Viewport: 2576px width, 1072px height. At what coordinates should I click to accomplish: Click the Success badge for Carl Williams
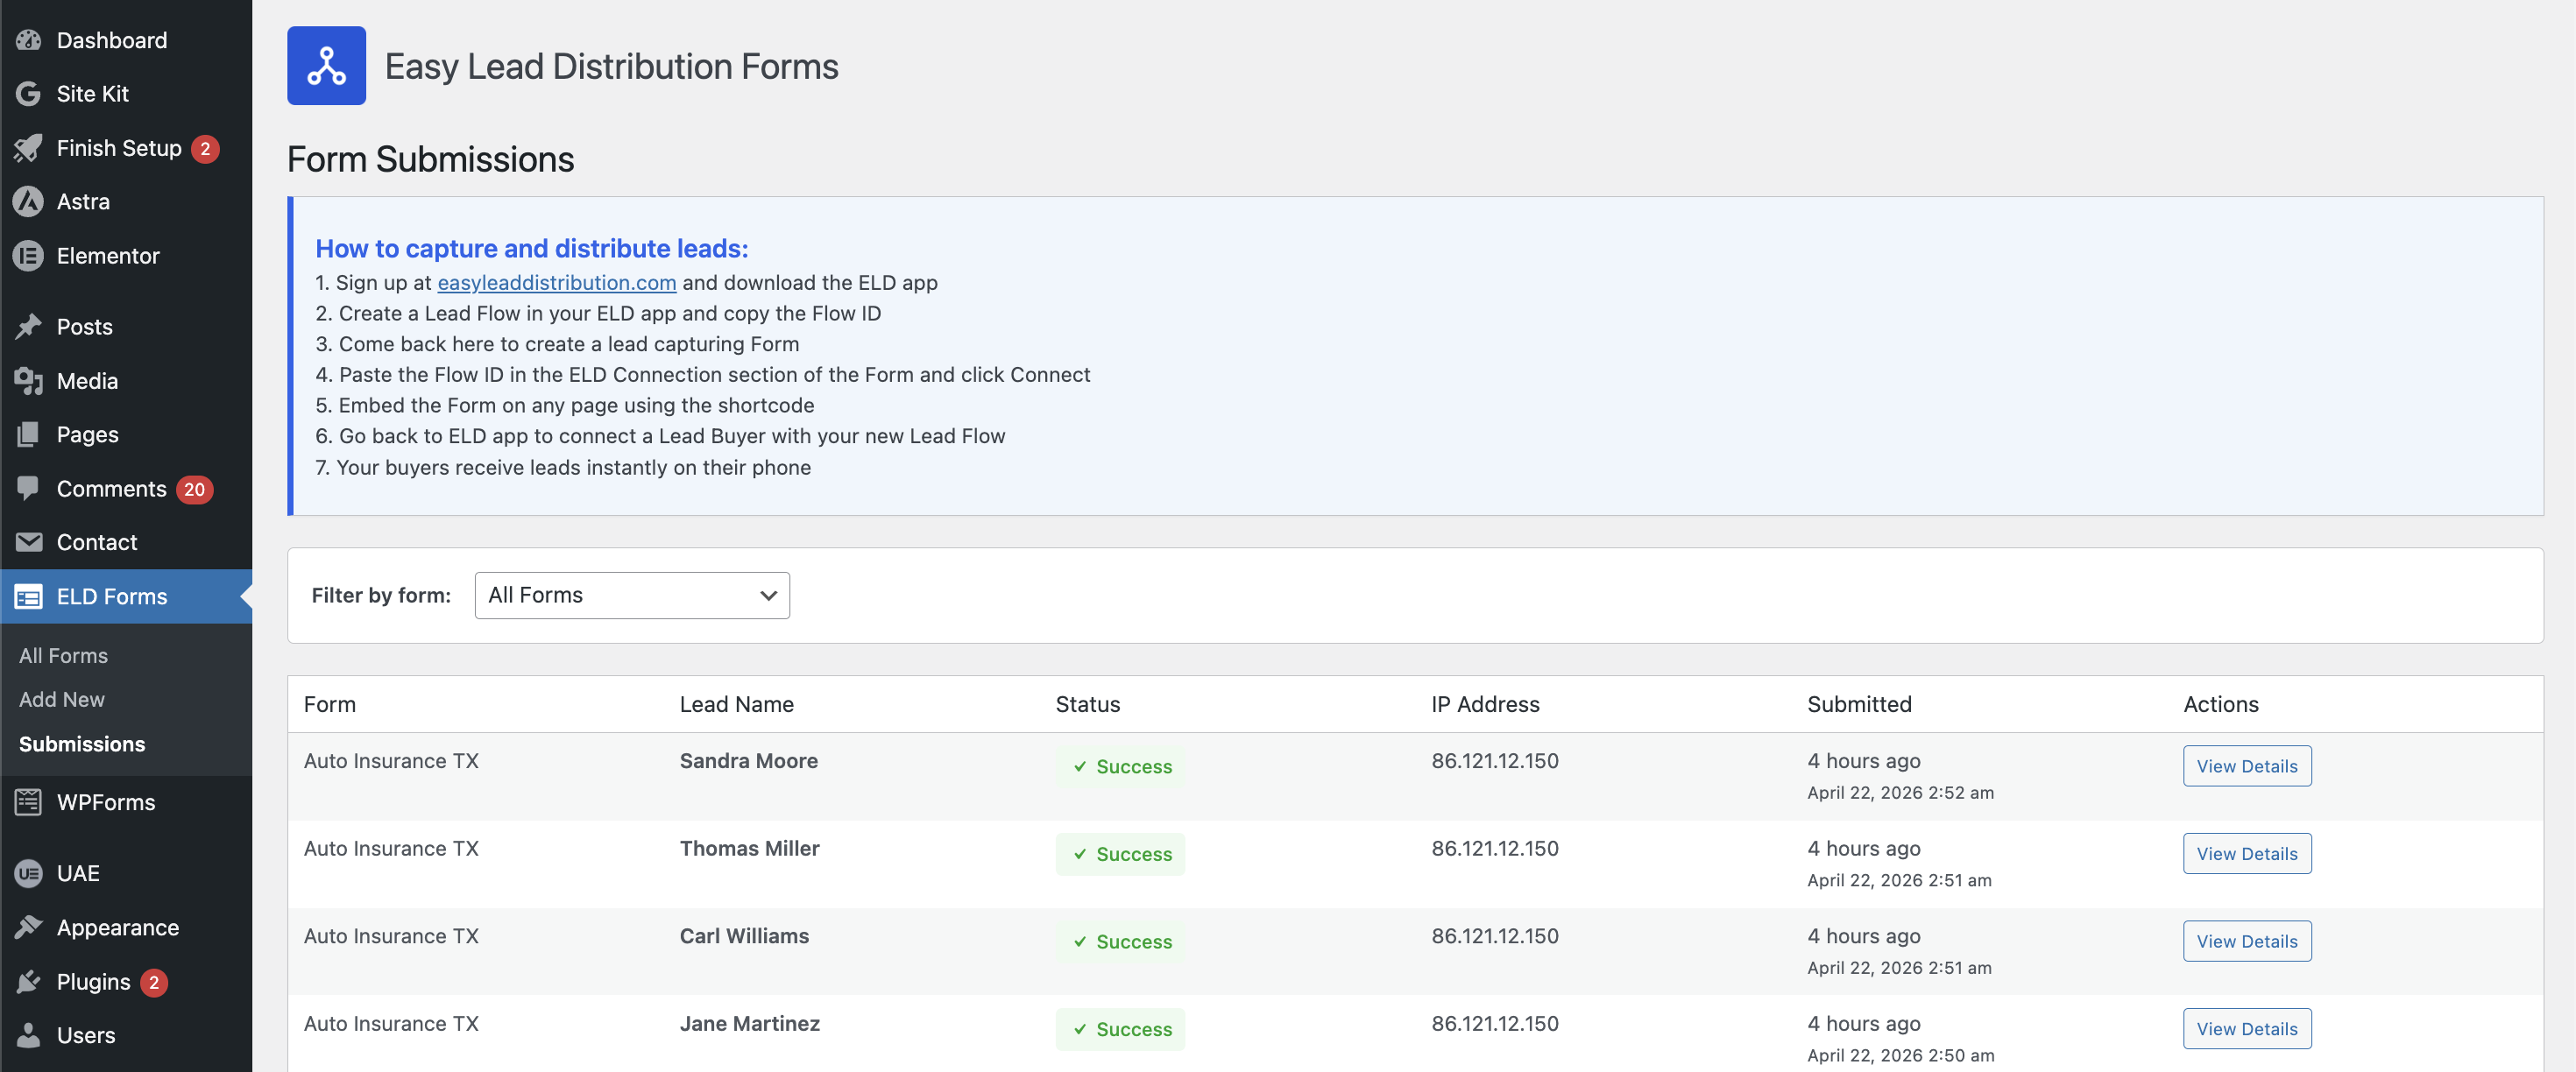pos(1119,941)
